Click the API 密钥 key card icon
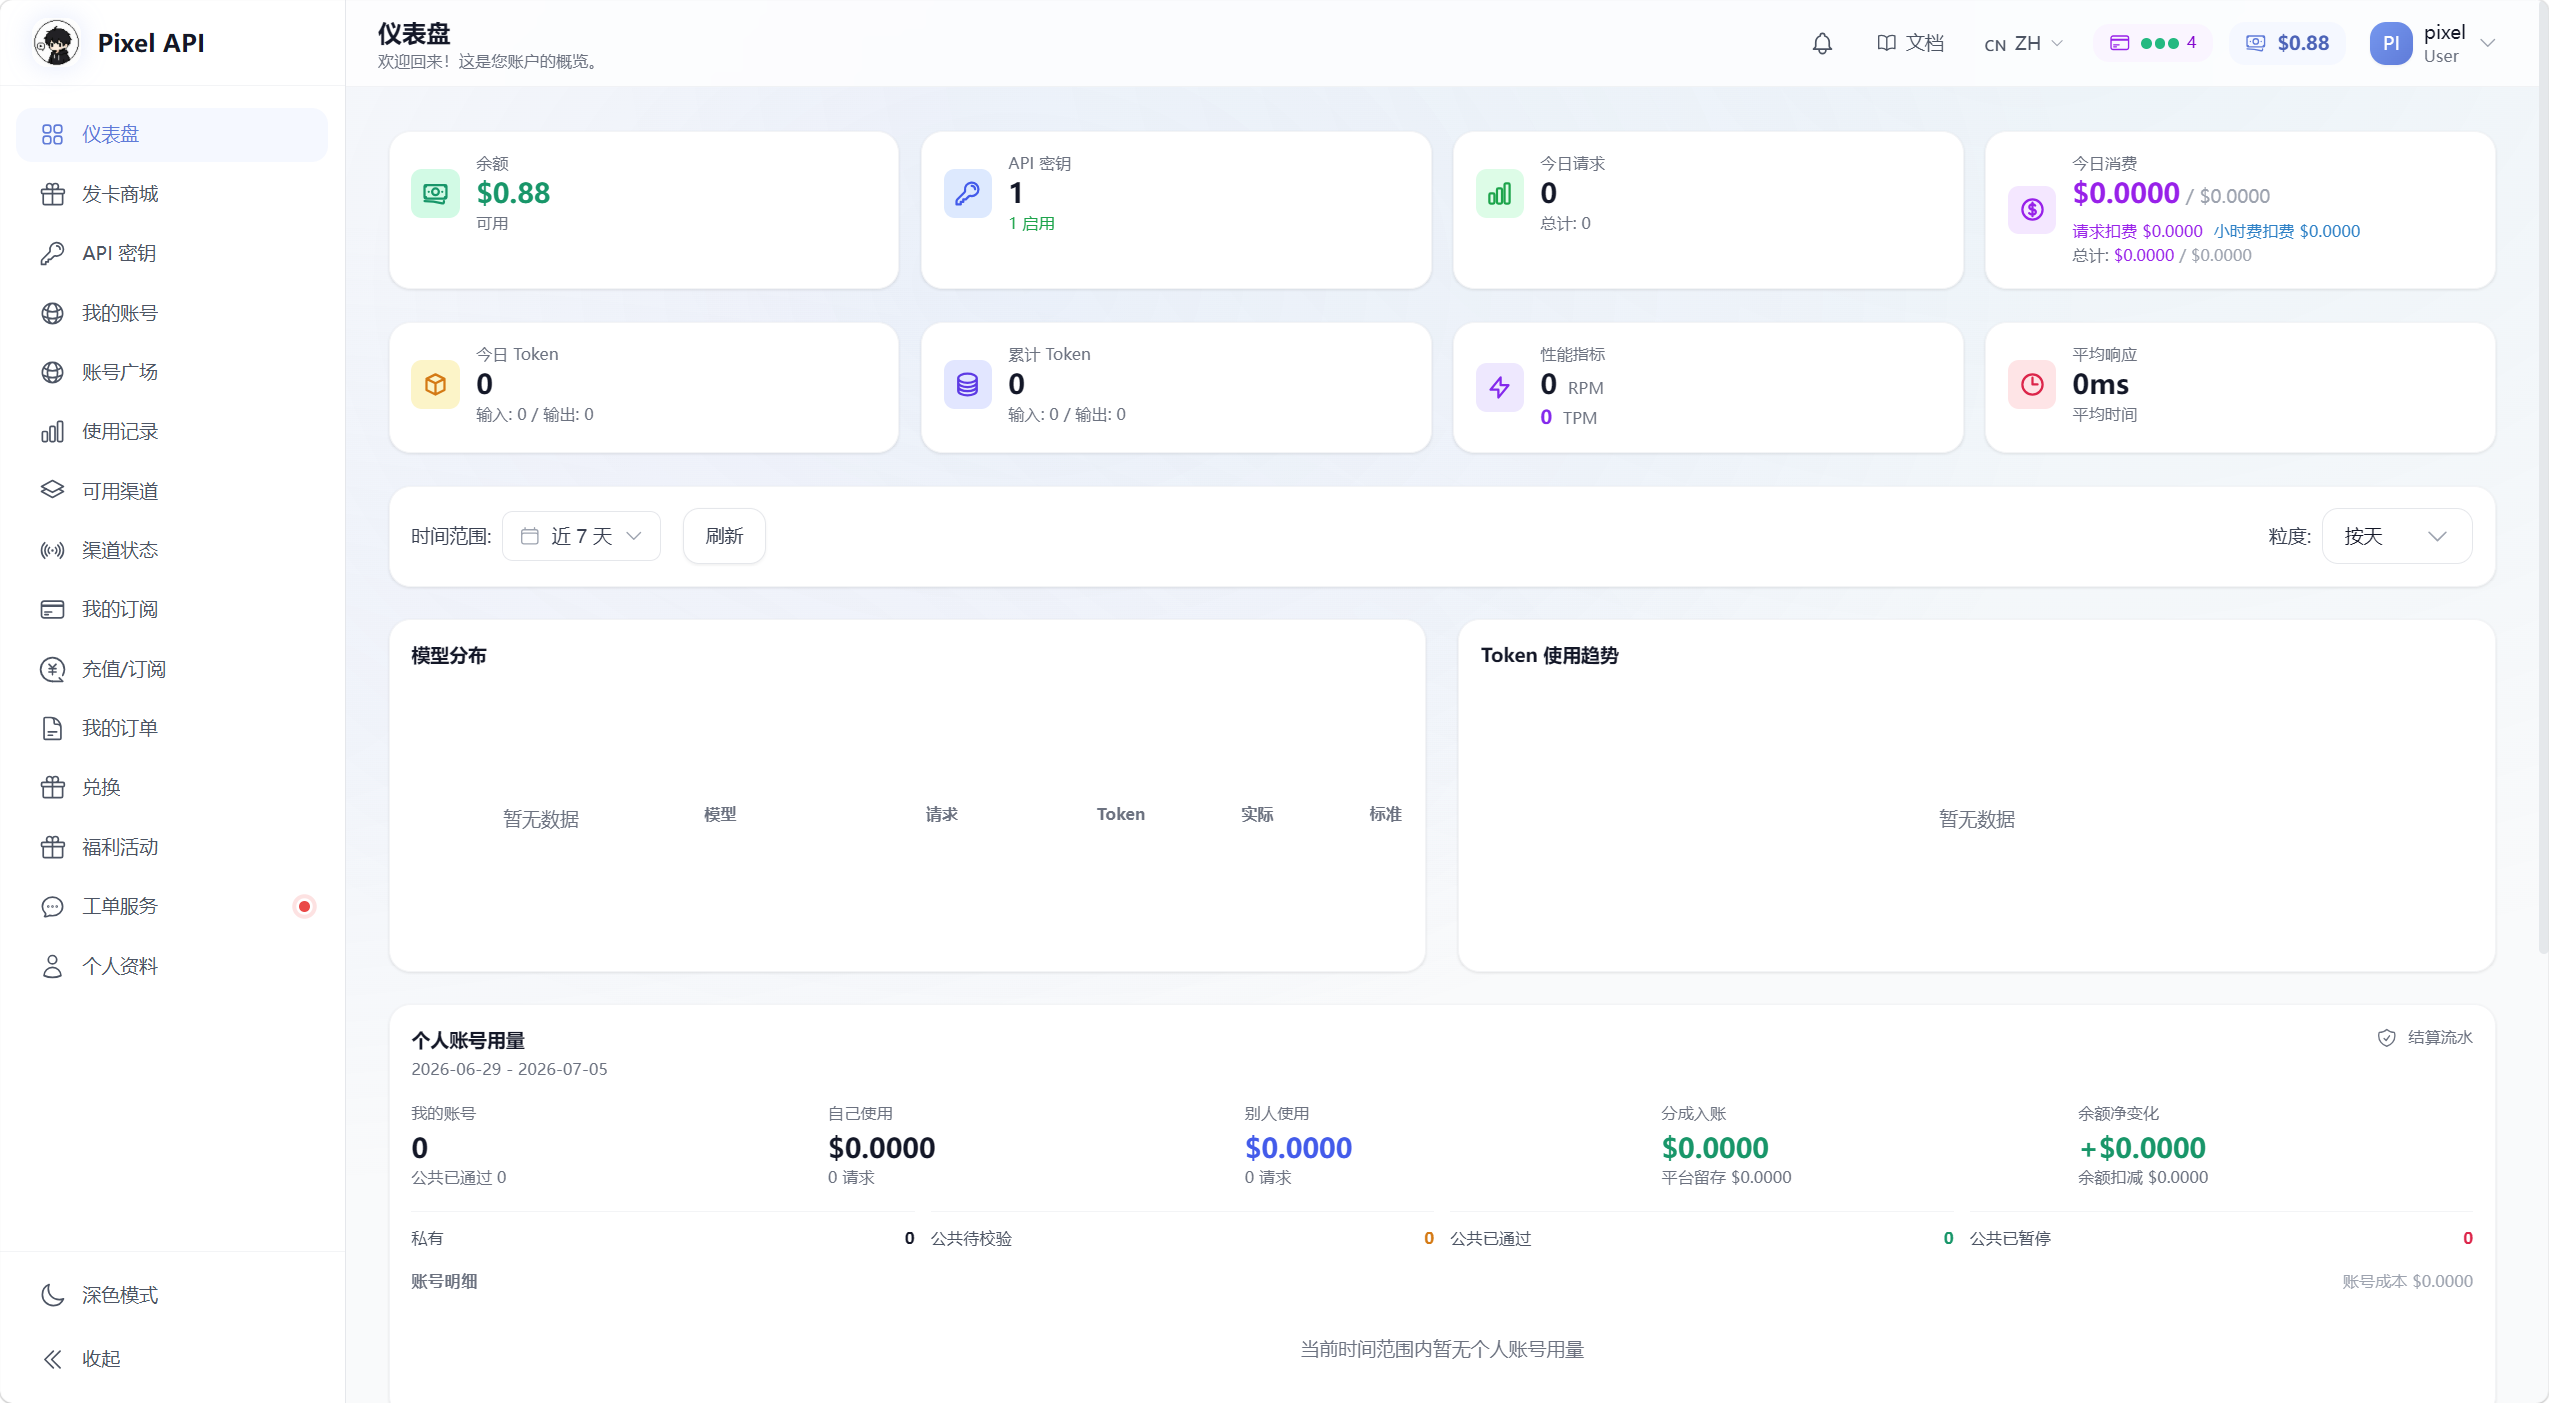This screenshot has height=1403, width=2549. click(x=967, y=193)
